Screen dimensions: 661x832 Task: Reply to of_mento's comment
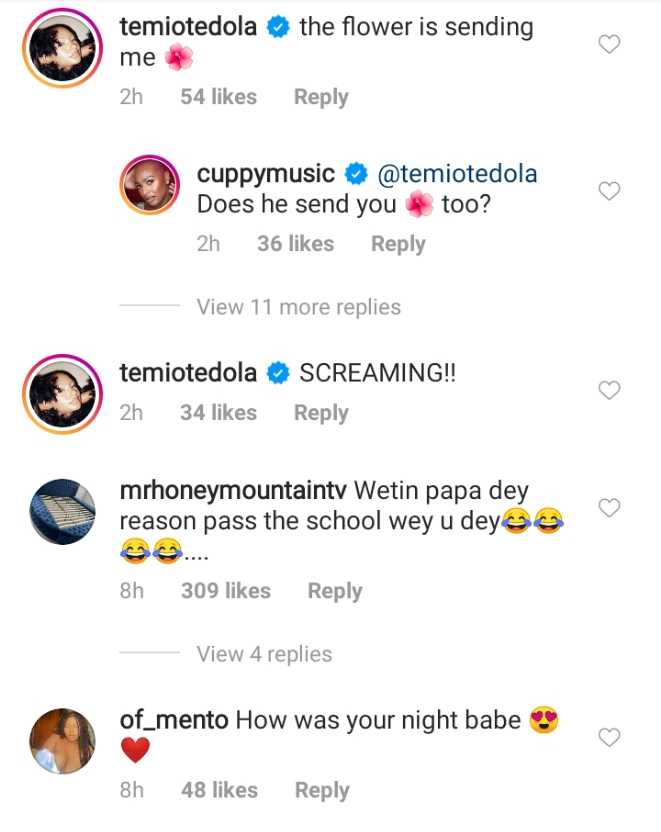[321, 790]
